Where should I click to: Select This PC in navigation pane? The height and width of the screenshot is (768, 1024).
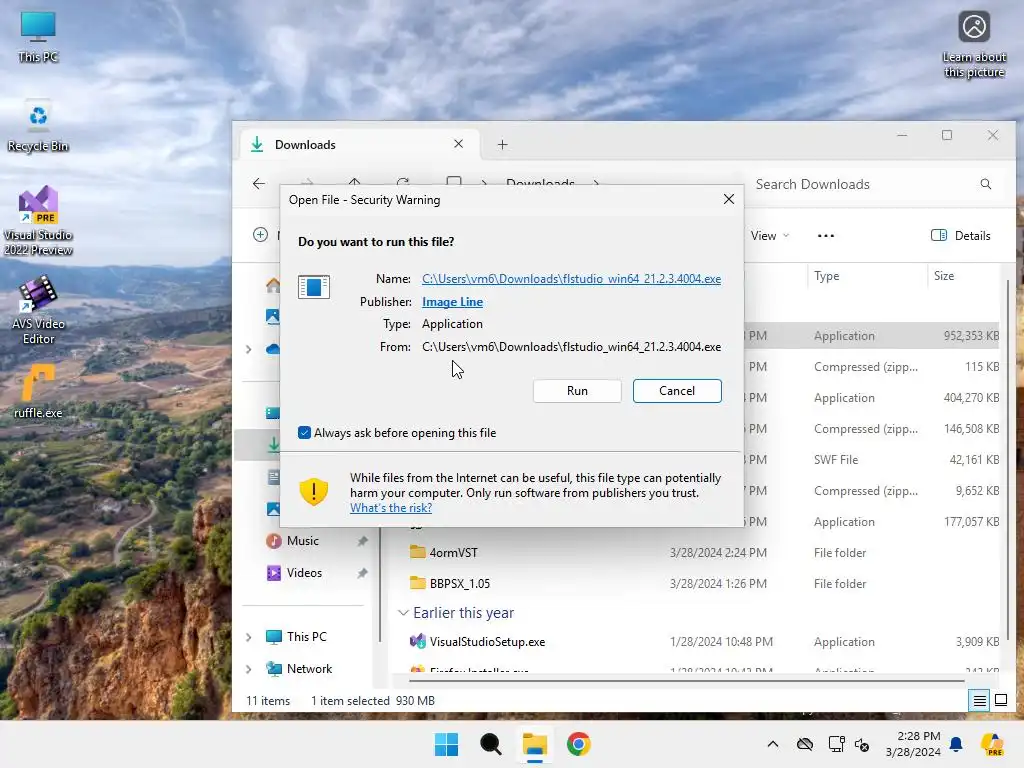pyautogui.click(x=306, y=637)
